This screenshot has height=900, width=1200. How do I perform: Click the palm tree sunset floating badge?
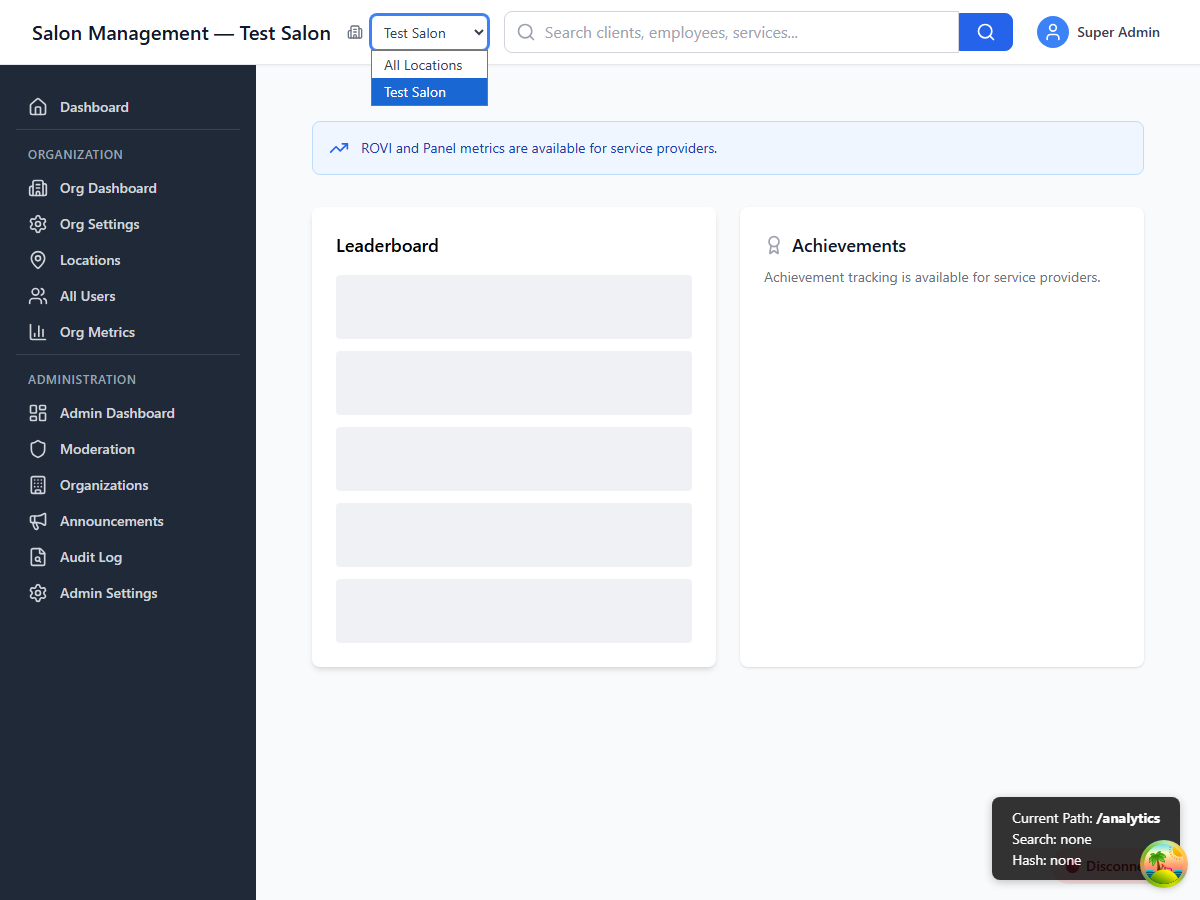[x=1163, y=863]
